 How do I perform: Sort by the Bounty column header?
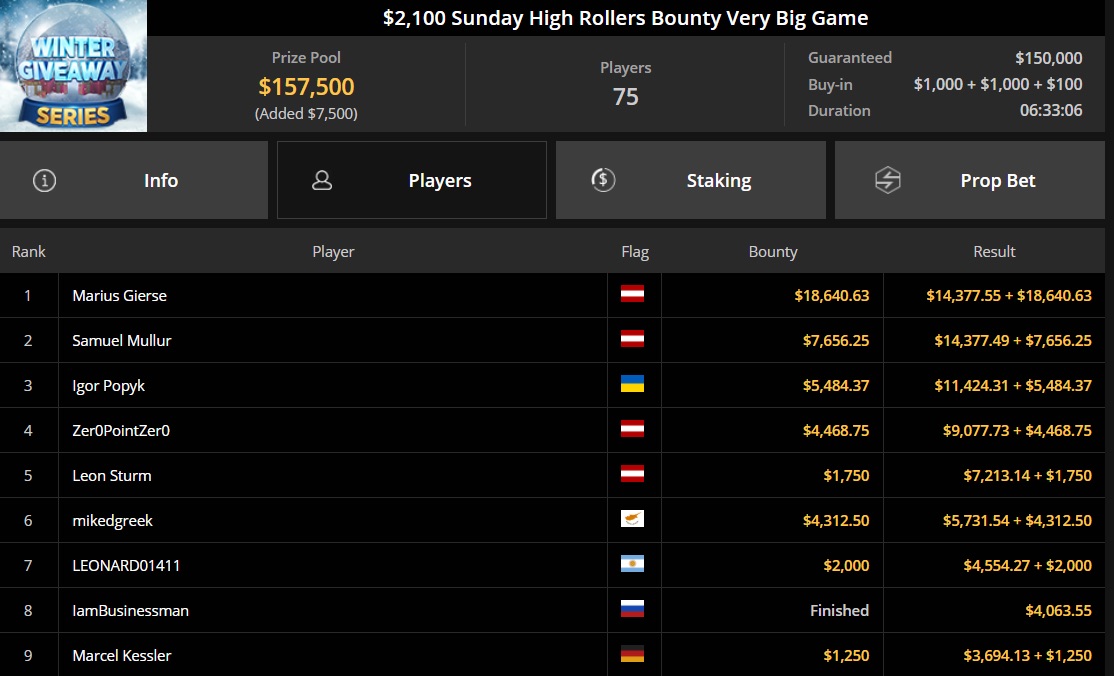(x=773, y=252)
